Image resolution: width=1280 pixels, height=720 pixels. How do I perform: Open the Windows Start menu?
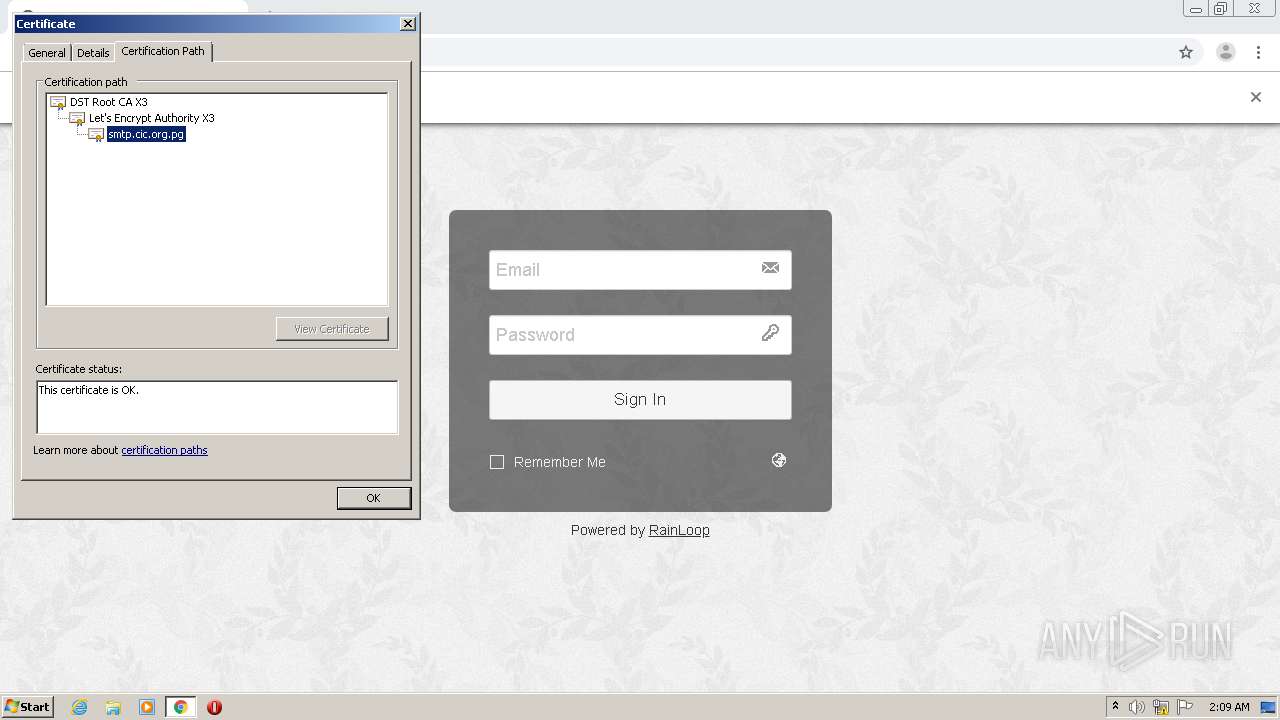(x=27, y=707)
